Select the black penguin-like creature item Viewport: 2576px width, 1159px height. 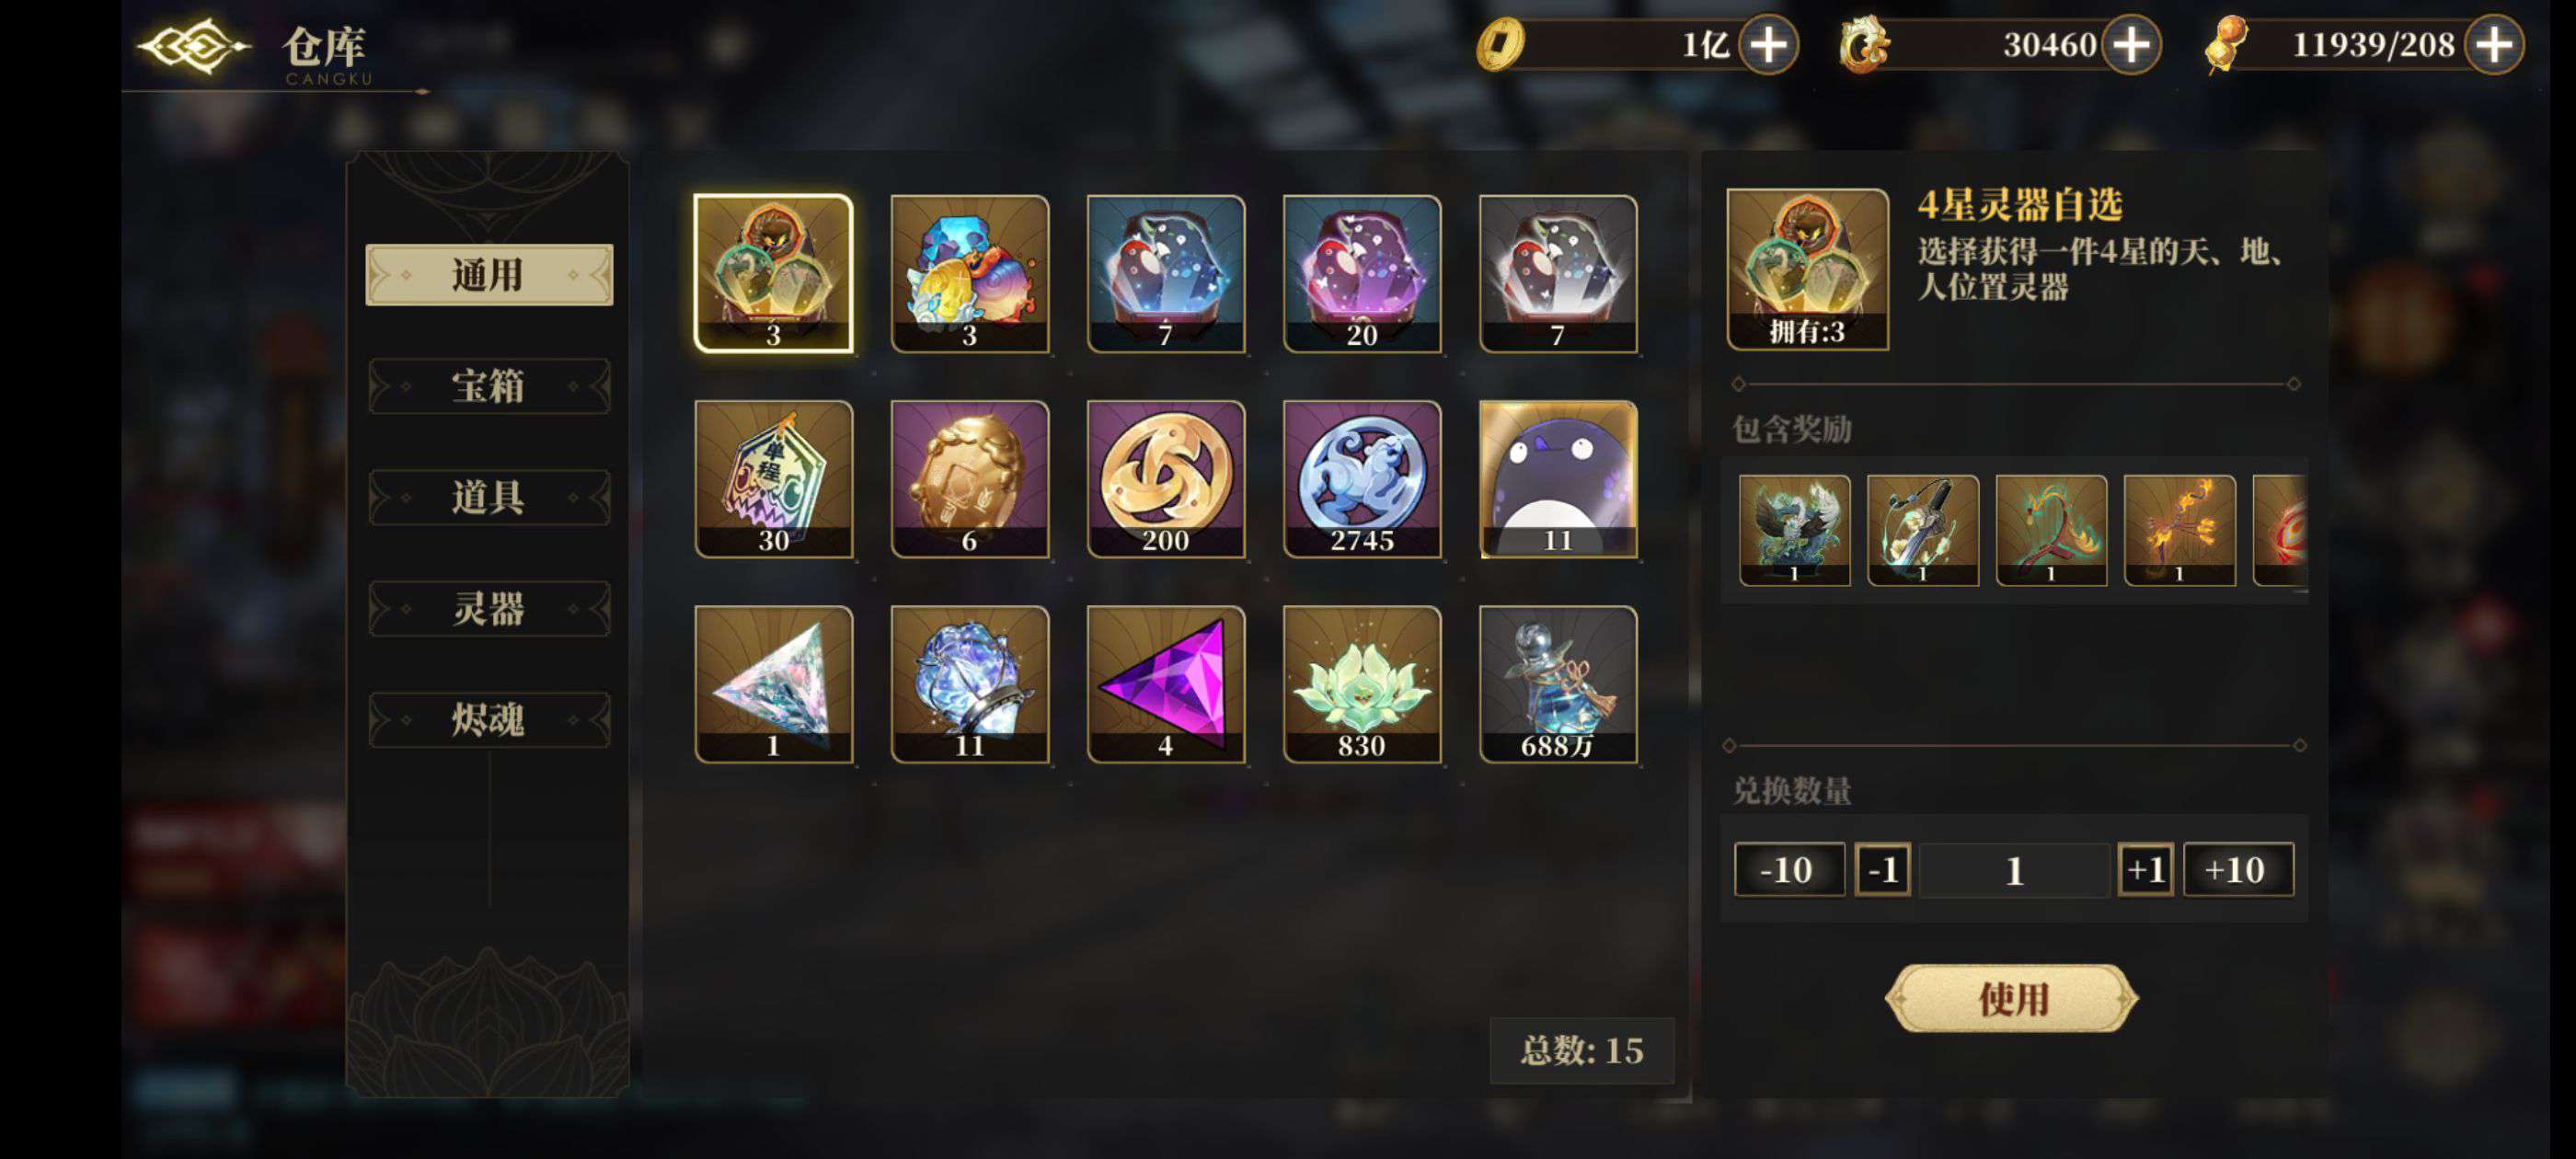1557,479
